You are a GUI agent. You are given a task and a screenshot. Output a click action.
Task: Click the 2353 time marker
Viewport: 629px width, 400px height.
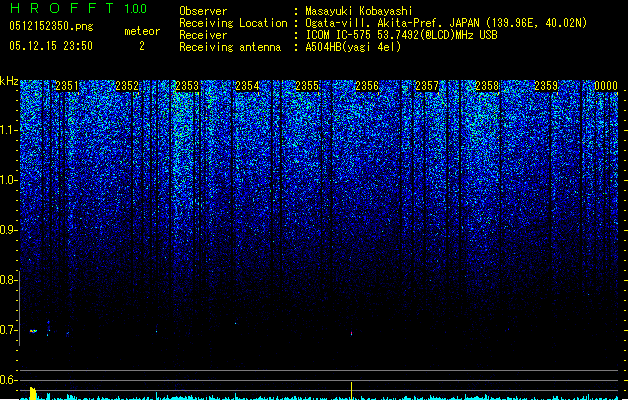point(187,86)
